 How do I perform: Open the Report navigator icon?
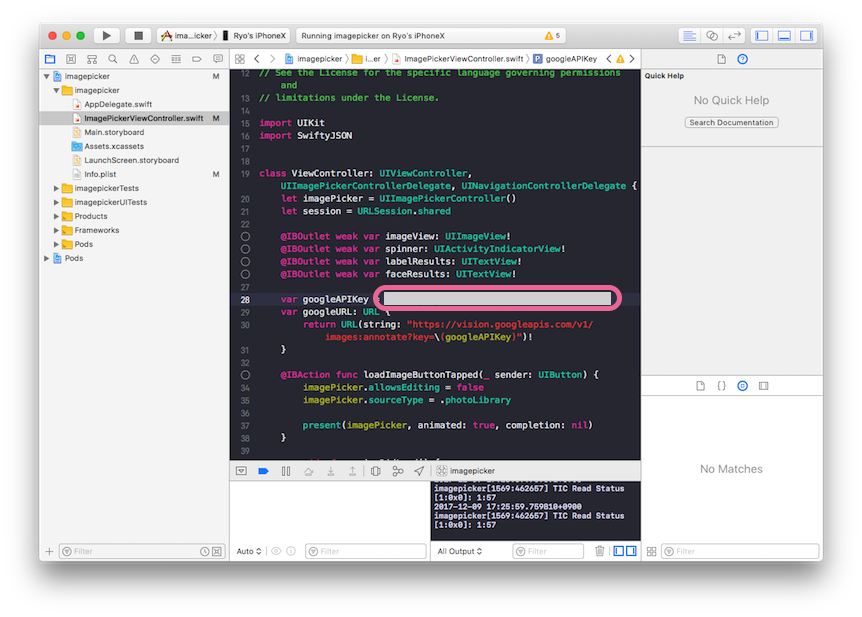(x=218, y=59)
